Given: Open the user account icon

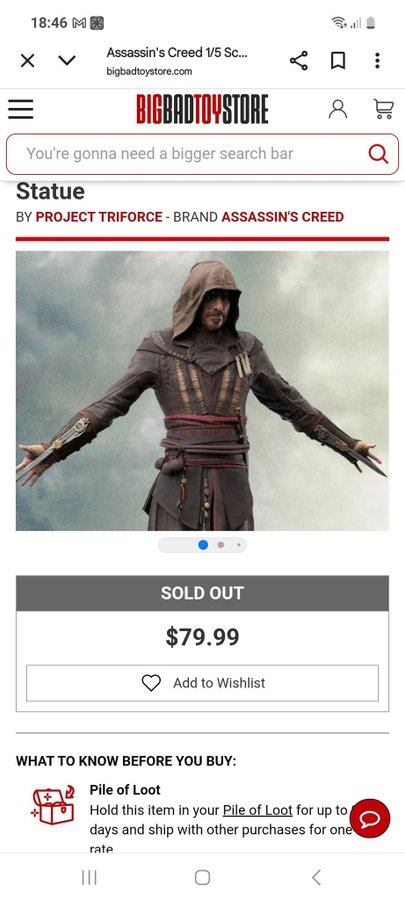Looking at the screenshot, I should tap(338, 109).
